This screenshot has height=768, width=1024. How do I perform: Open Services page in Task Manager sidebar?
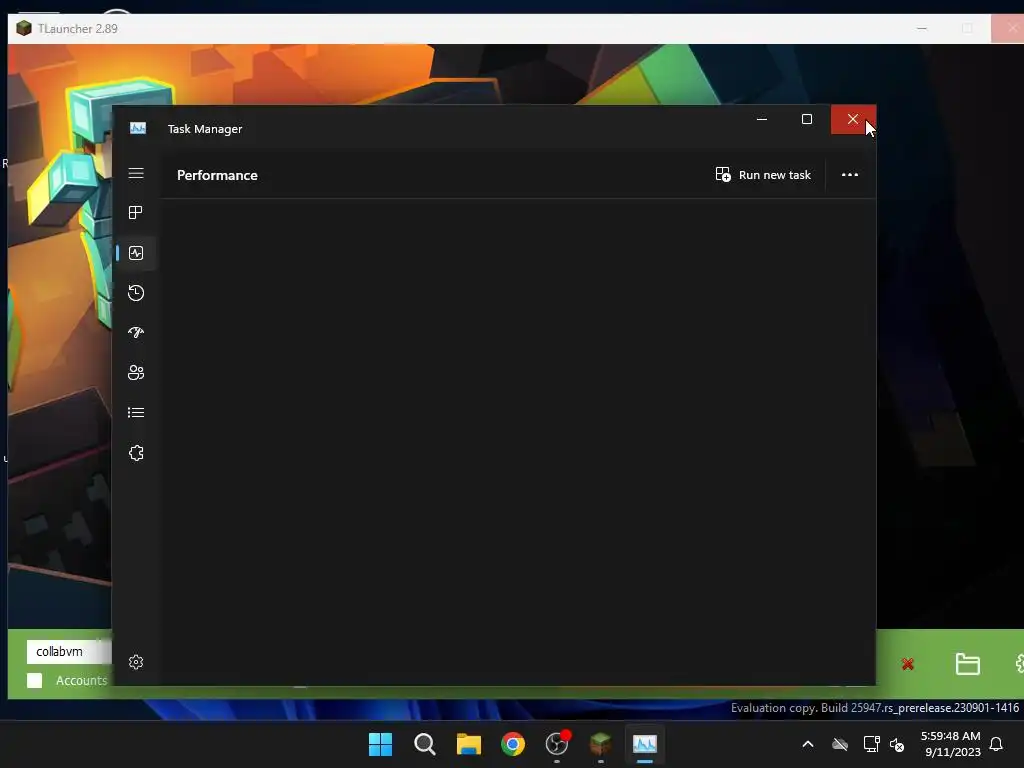(136, 453)
